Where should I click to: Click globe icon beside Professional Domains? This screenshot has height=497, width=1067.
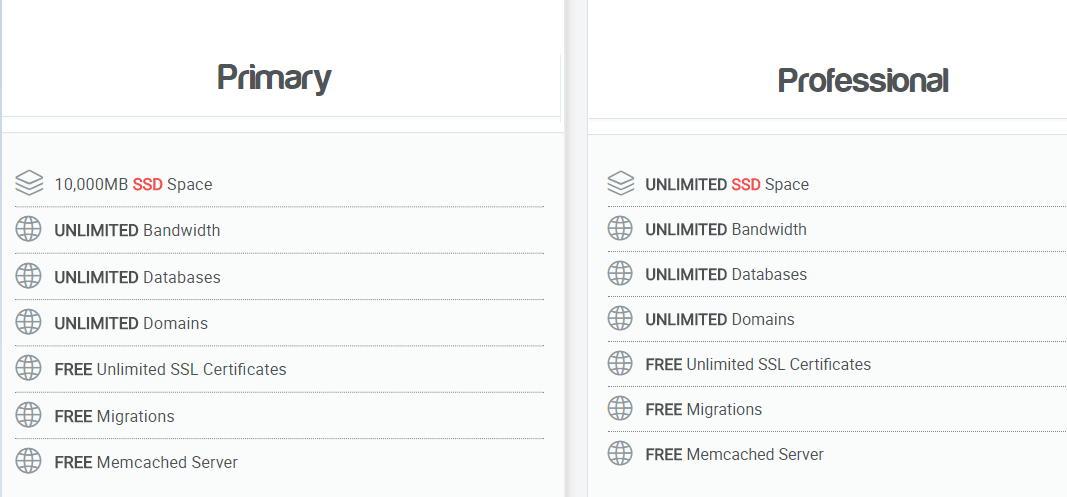click(621, 318)
